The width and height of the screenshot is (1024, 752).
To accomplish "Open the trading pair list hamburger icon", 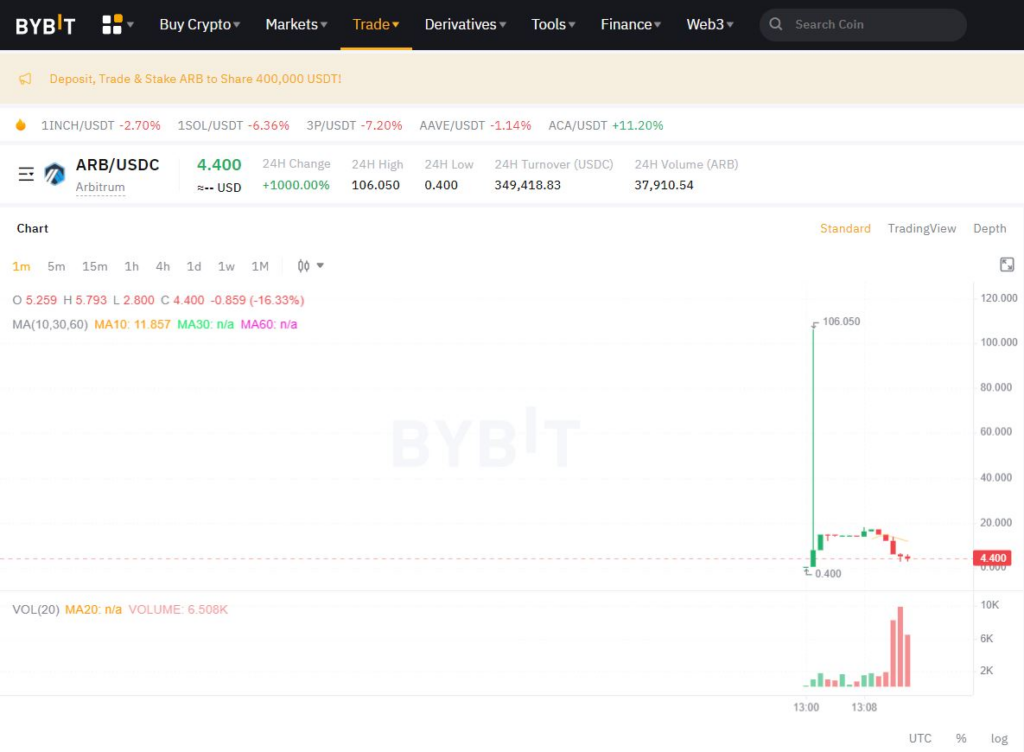I will tap(26, 175).
